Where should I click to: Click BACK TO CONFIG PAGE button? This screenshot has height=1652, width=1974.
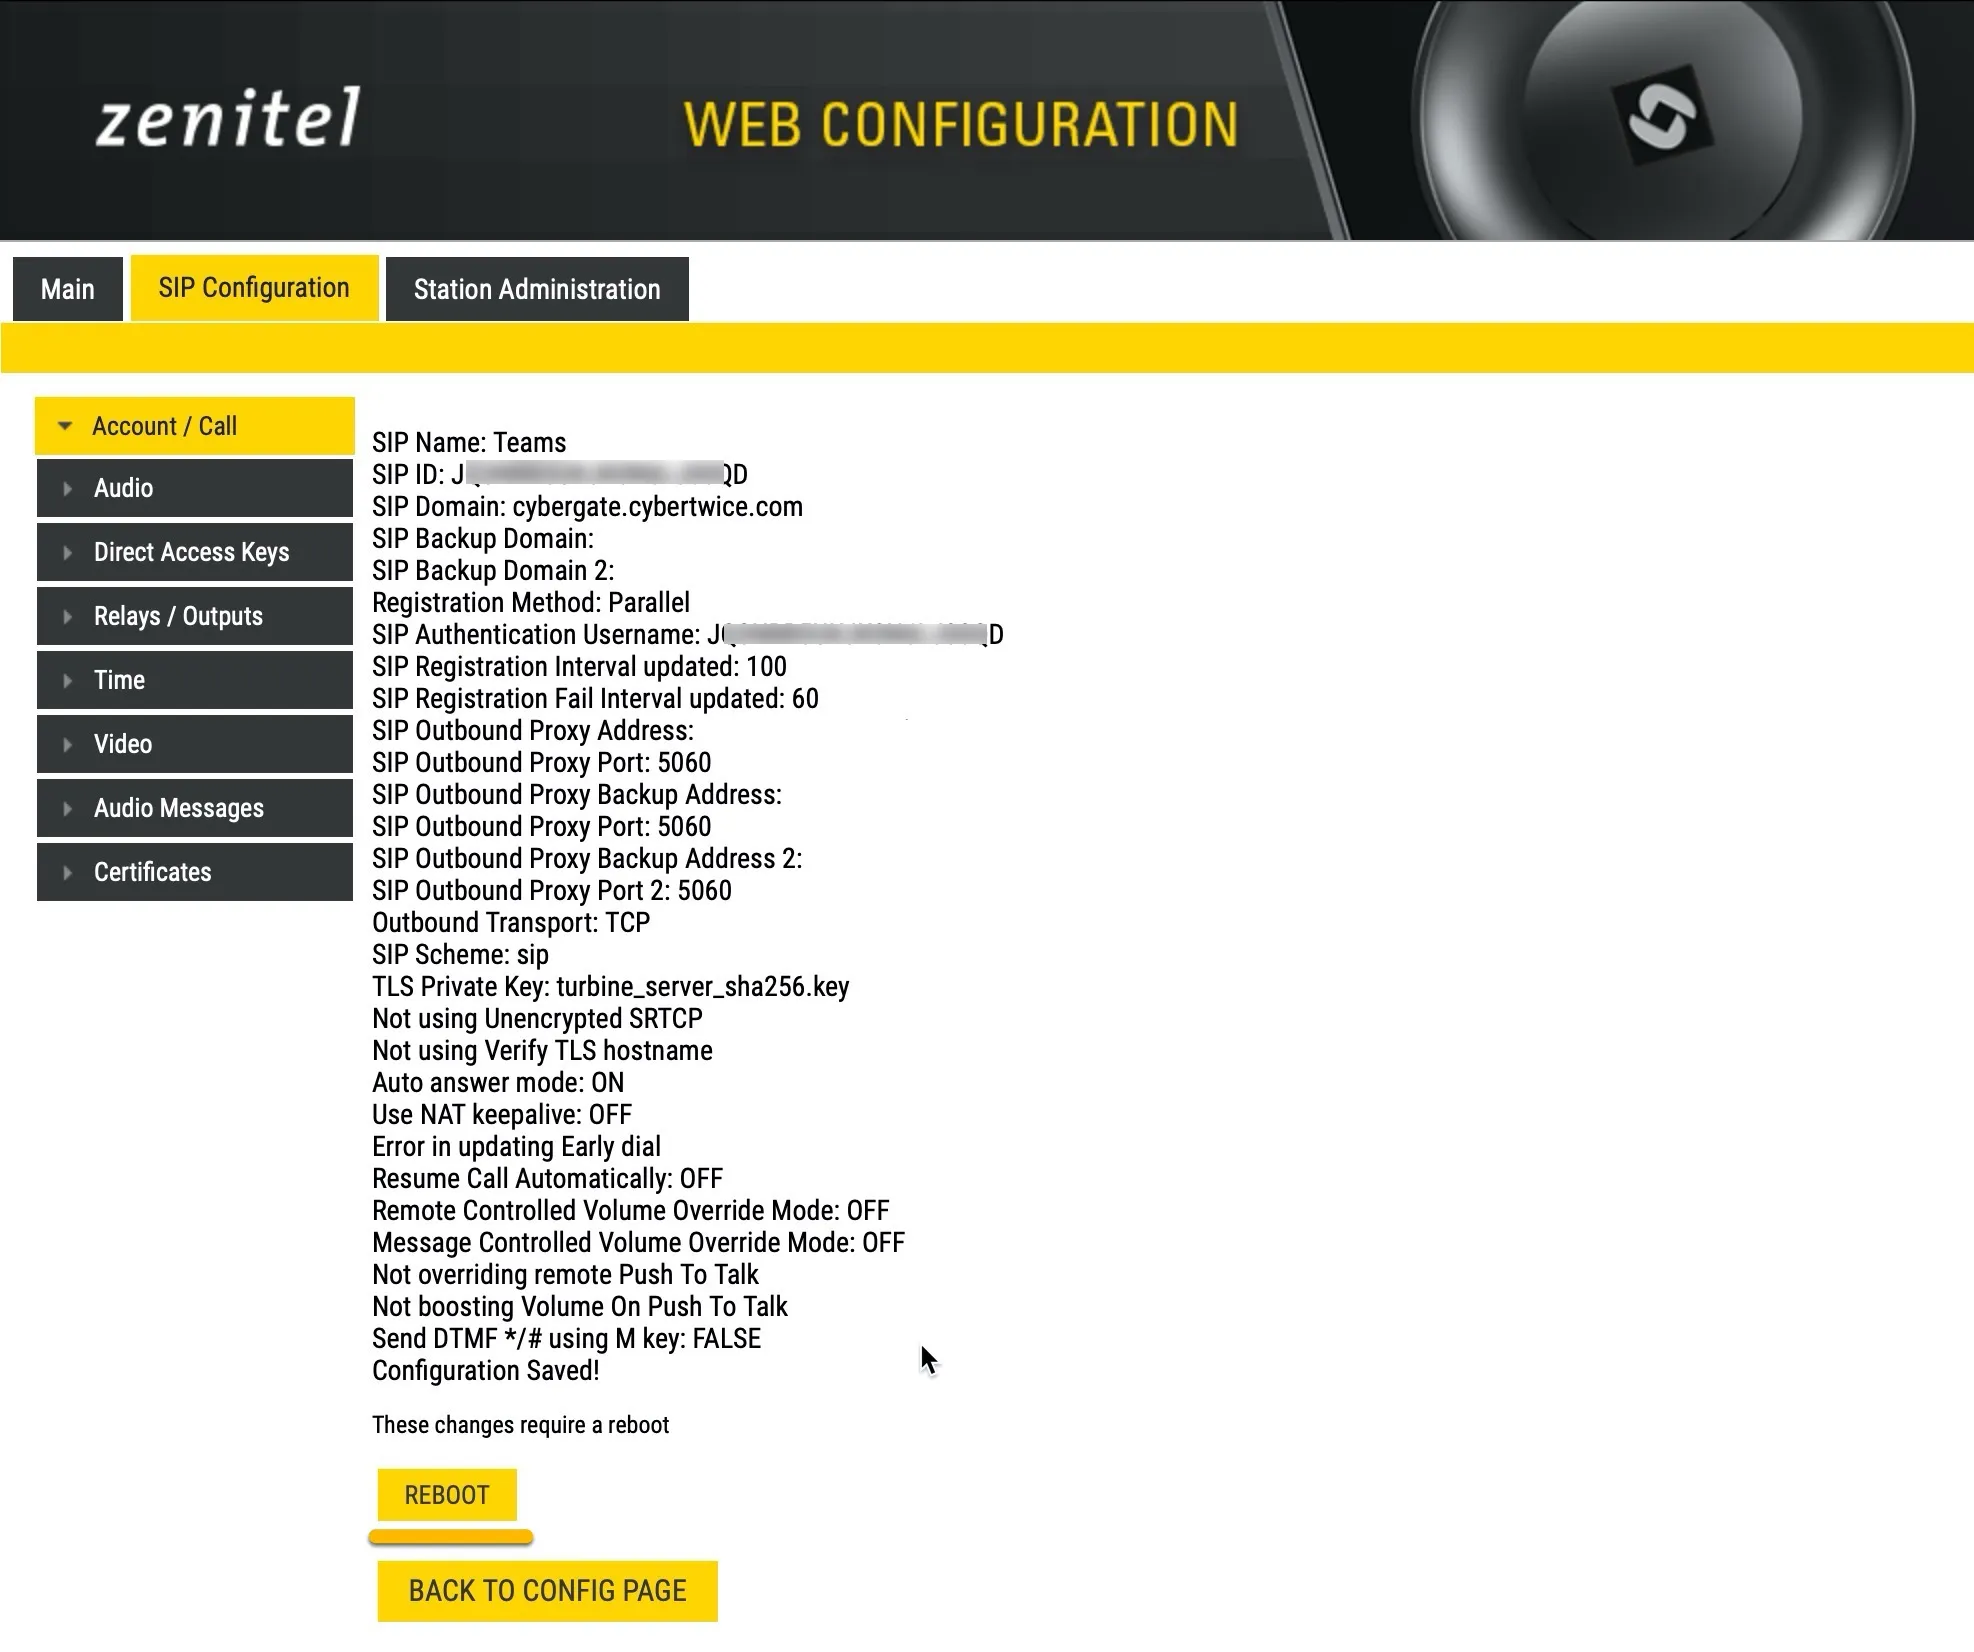click(x=547, y=1591)
